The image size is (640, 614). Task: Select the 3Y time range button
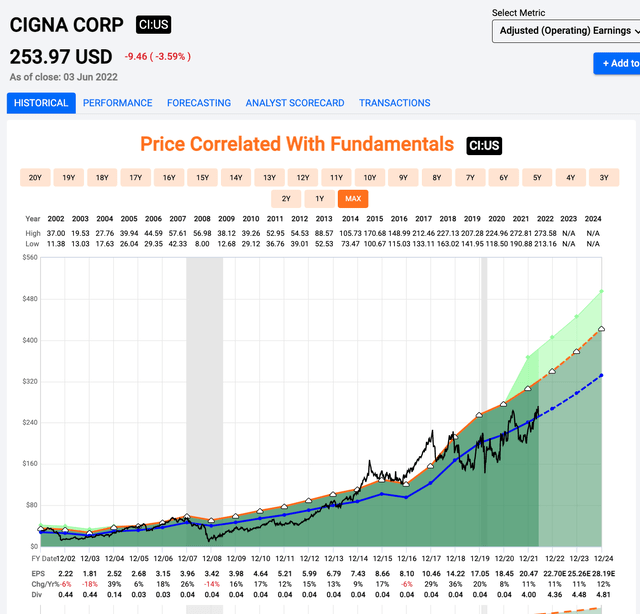(604, 178)
